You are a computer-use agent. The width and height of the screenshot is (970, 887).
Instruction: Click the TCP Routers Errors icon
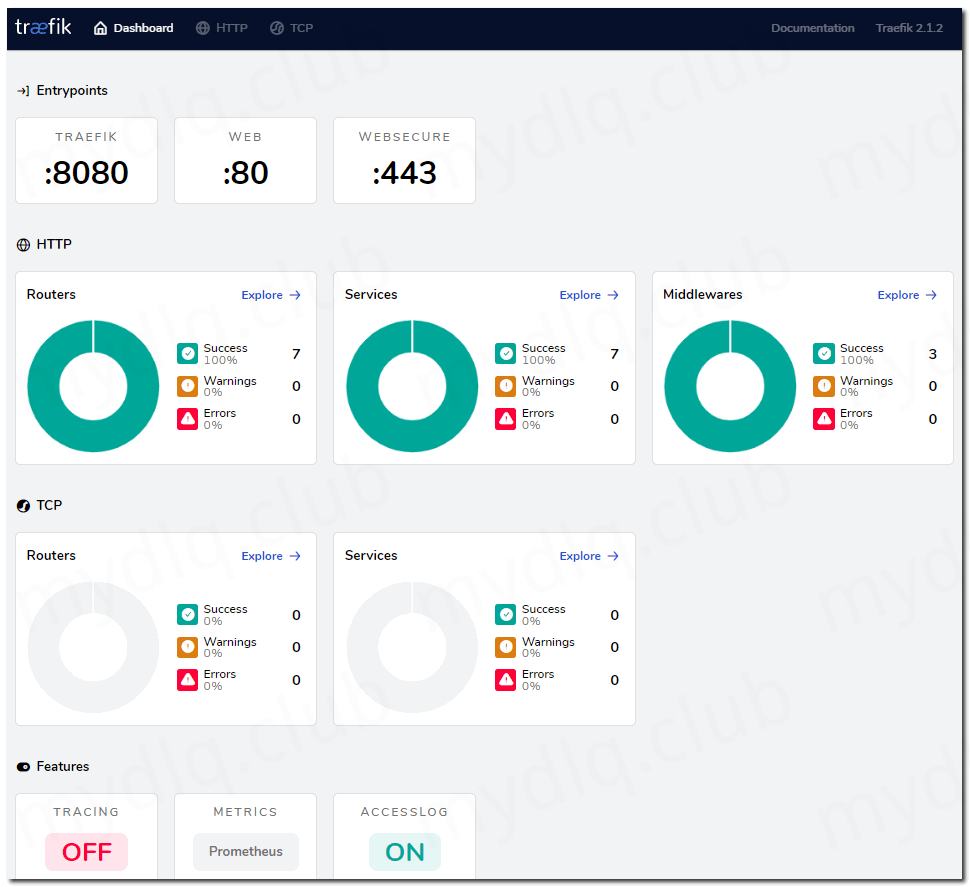188,680
